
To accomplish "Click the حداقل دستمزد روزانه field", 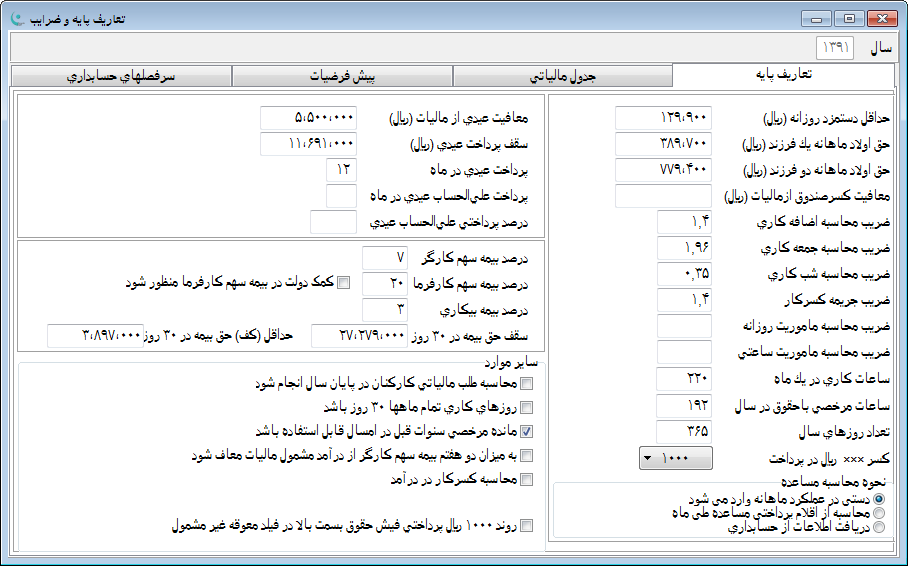I will [662, 119].
